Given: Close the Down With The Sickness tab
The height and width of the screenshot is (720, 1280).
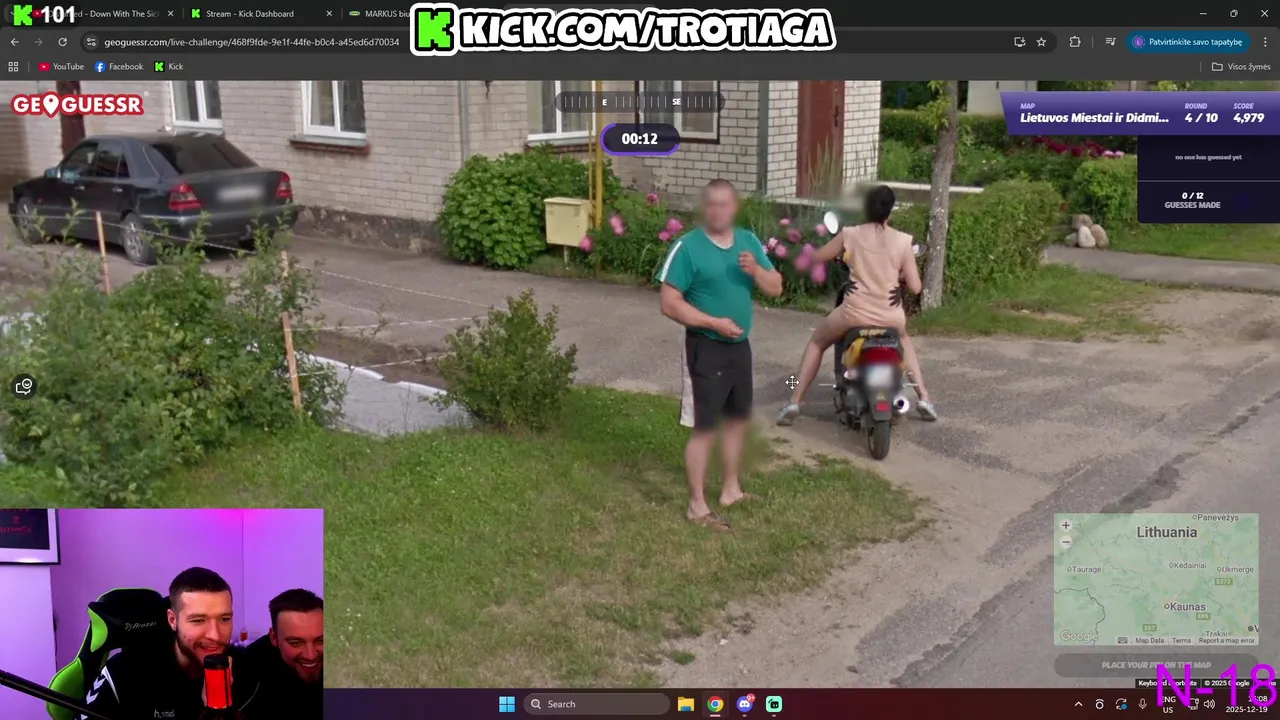Looking at the screenshot, I should tap(170, 14).
